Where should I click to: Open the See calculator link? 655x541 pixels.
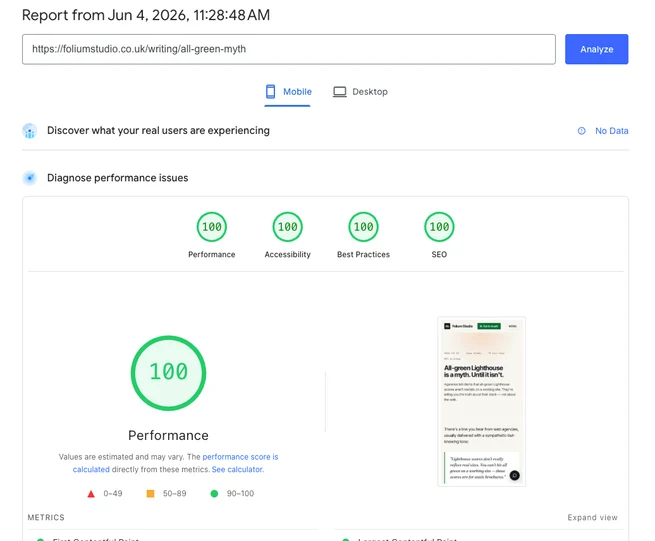(x=238, y=469)
